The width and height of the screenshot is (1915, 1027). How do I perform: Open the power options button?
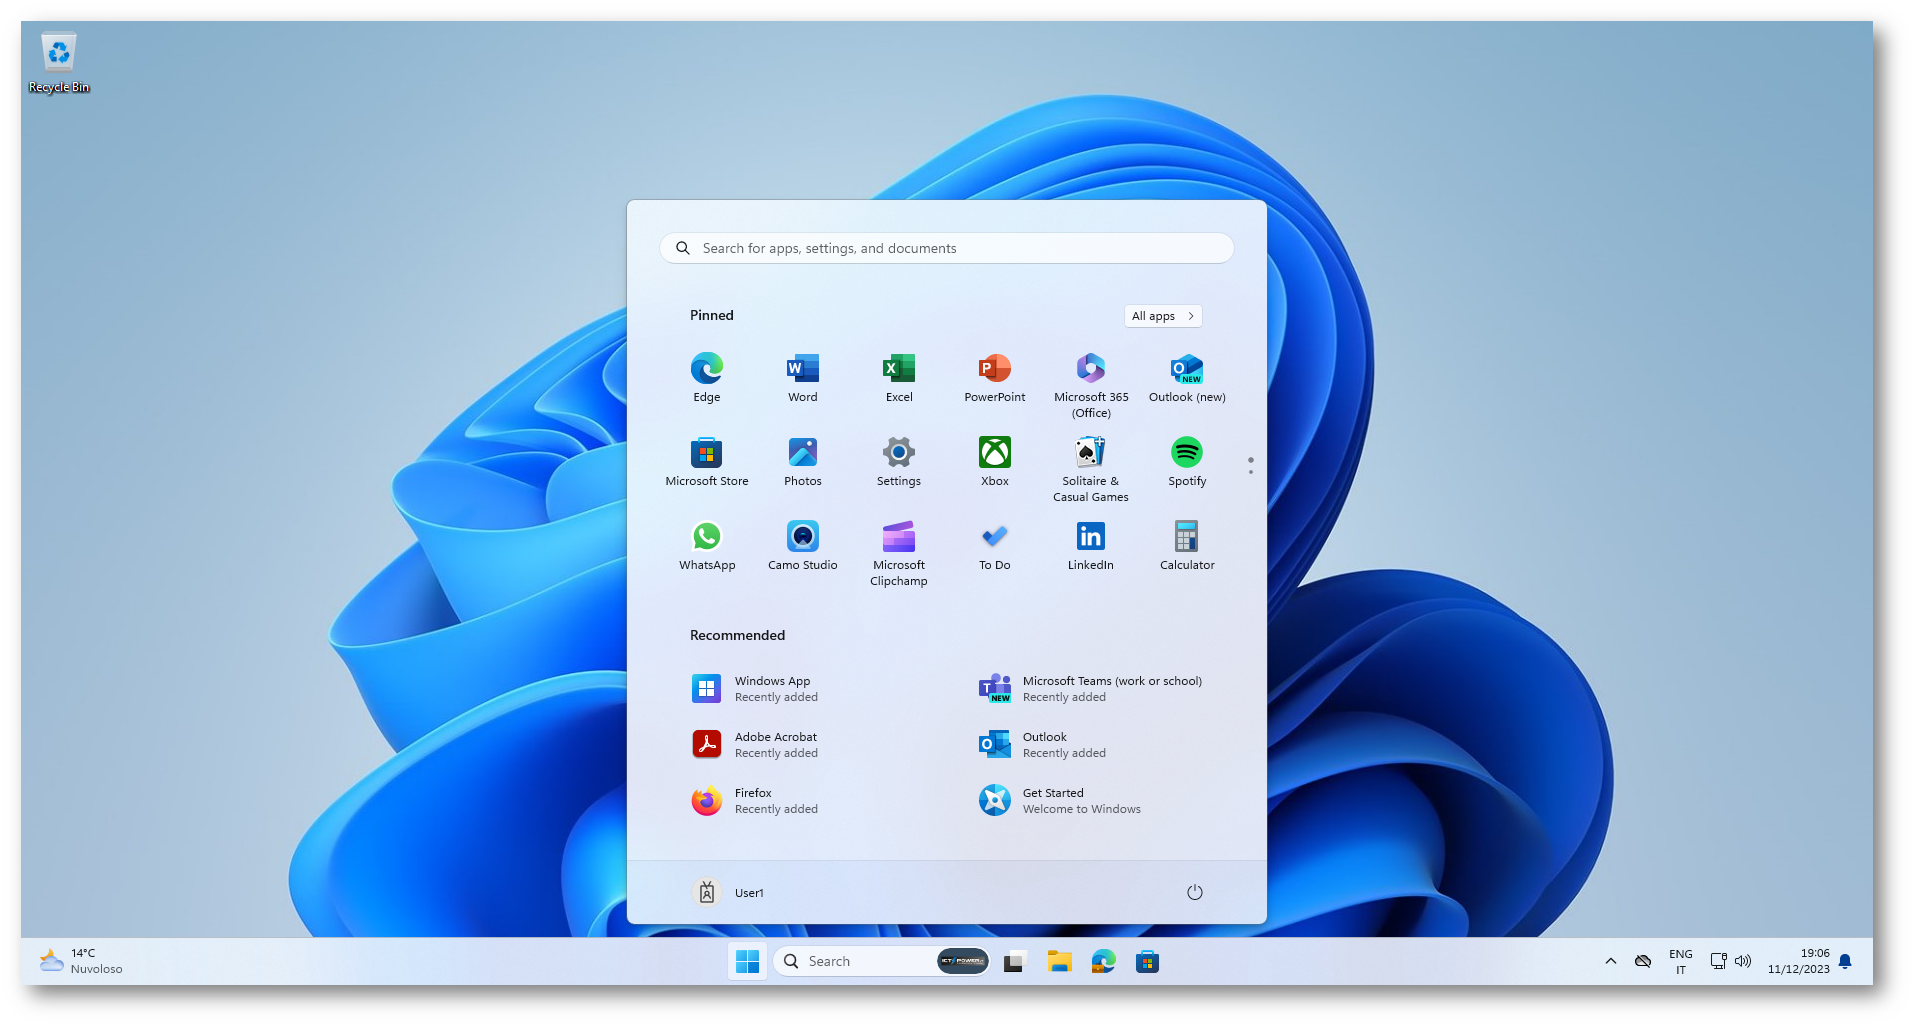click(1195, 893)
